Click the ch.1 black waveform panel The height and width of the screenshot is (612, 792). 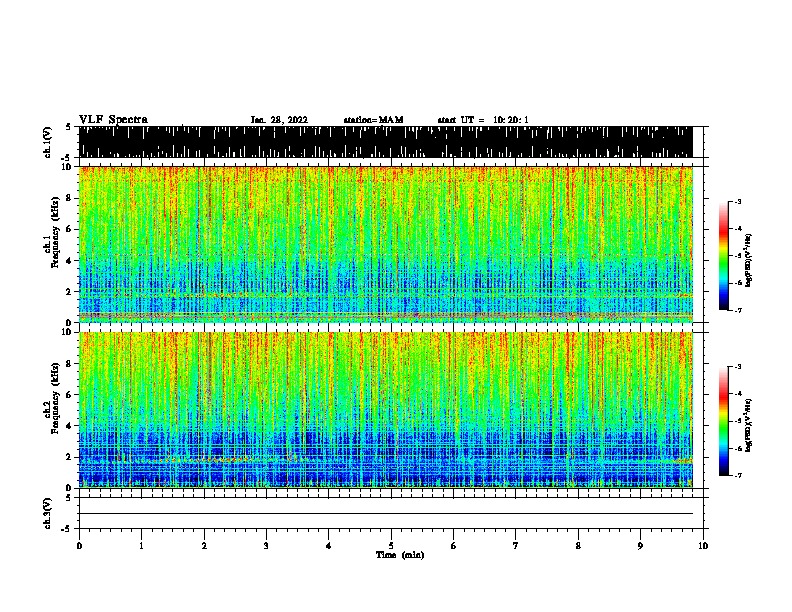[385, 142]
